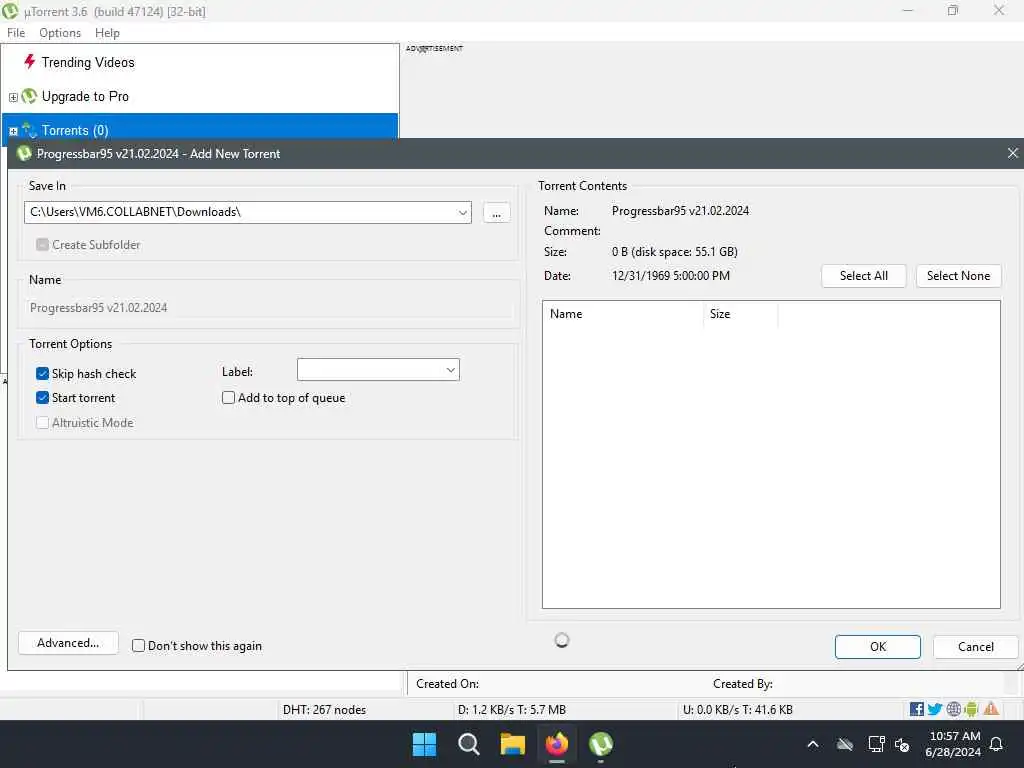Click the DHT: 267 nodes status

[x=324, y=709]
